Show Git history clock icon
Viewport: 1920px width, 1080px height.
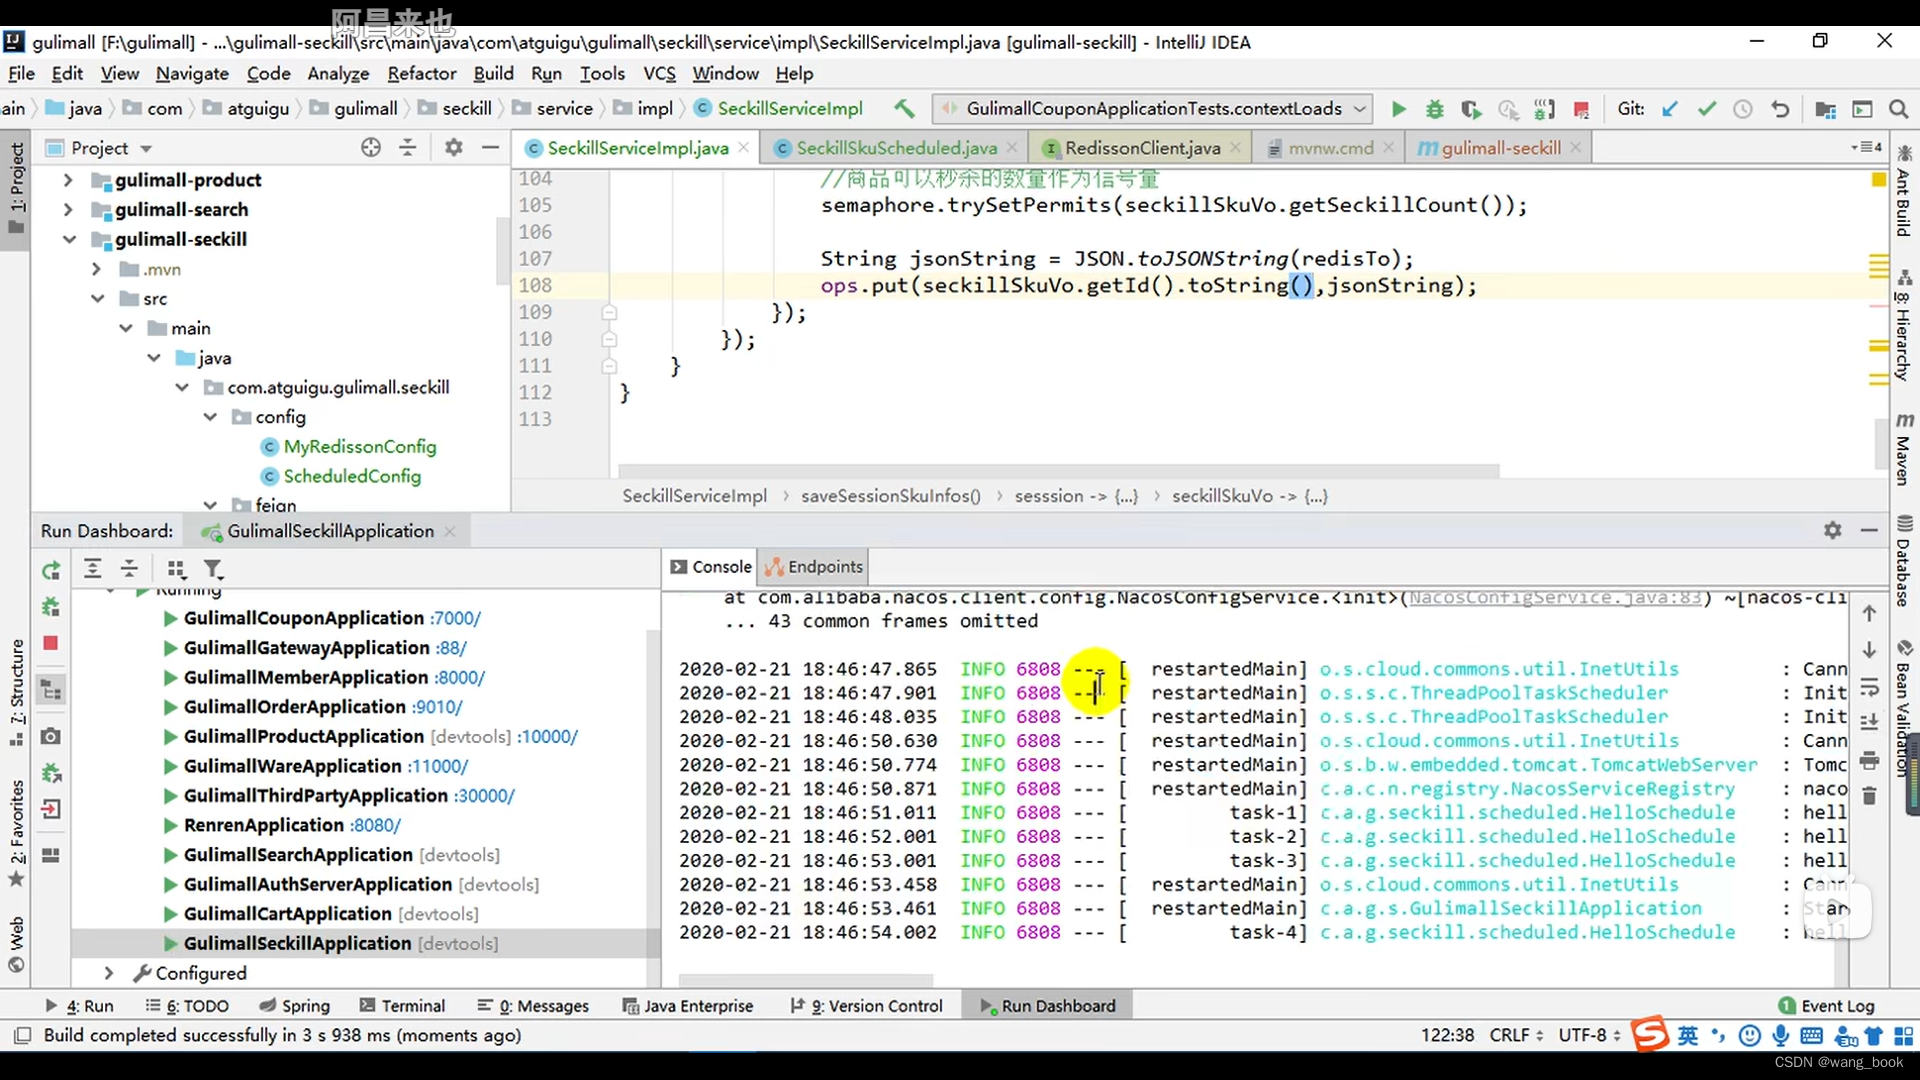(1743, 109)
